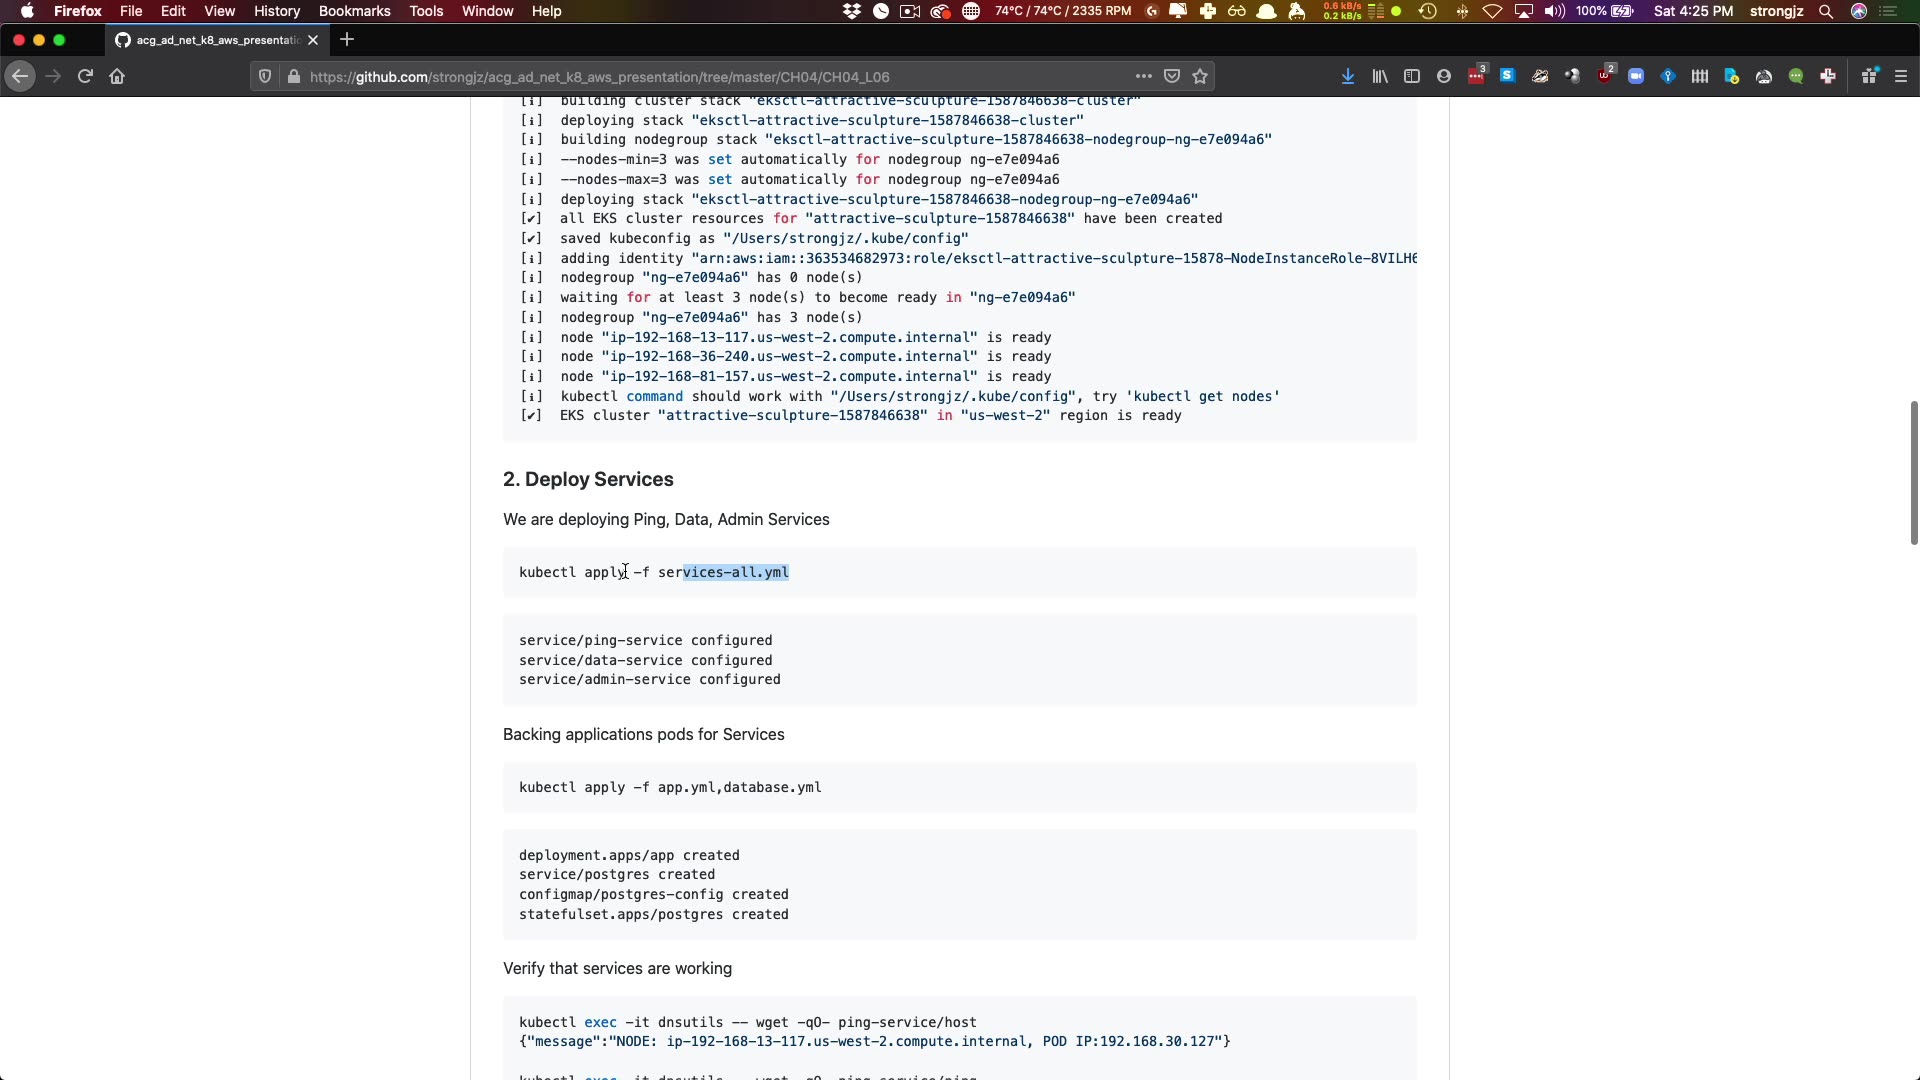The width and height of the screenshot is (1920, 1080).
Task: Bookmark this page with the star icon
Action: tap(1200, 76)
